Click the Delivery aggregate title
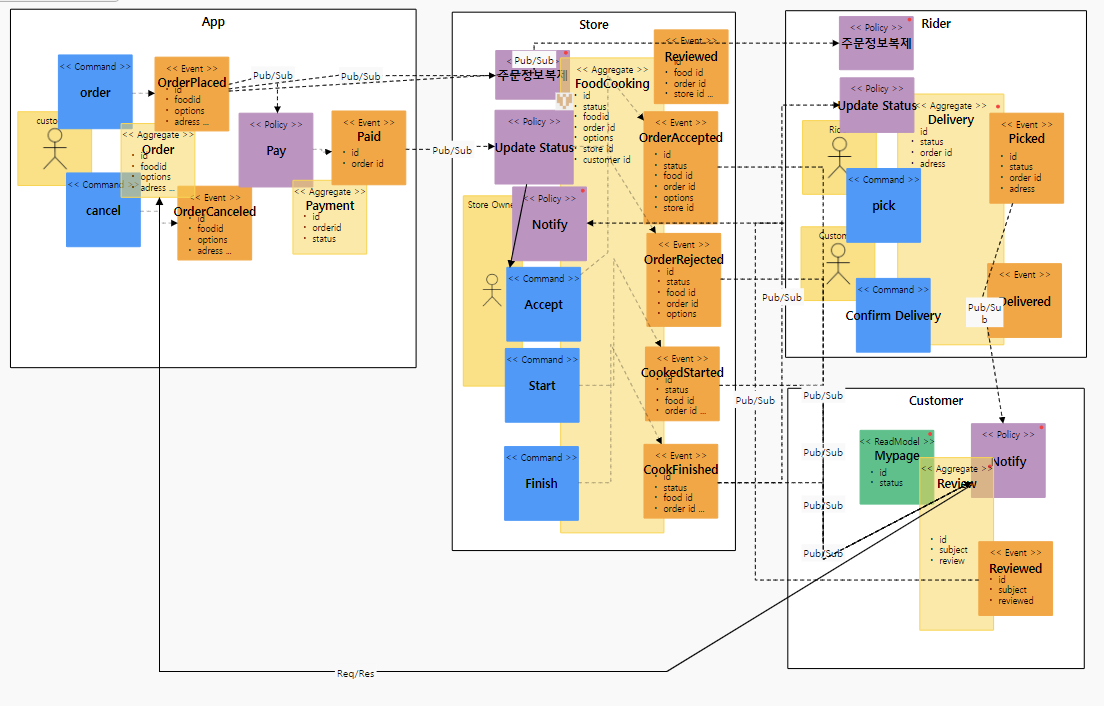Viewport: 1104px width, 706px height. [951, 120]
